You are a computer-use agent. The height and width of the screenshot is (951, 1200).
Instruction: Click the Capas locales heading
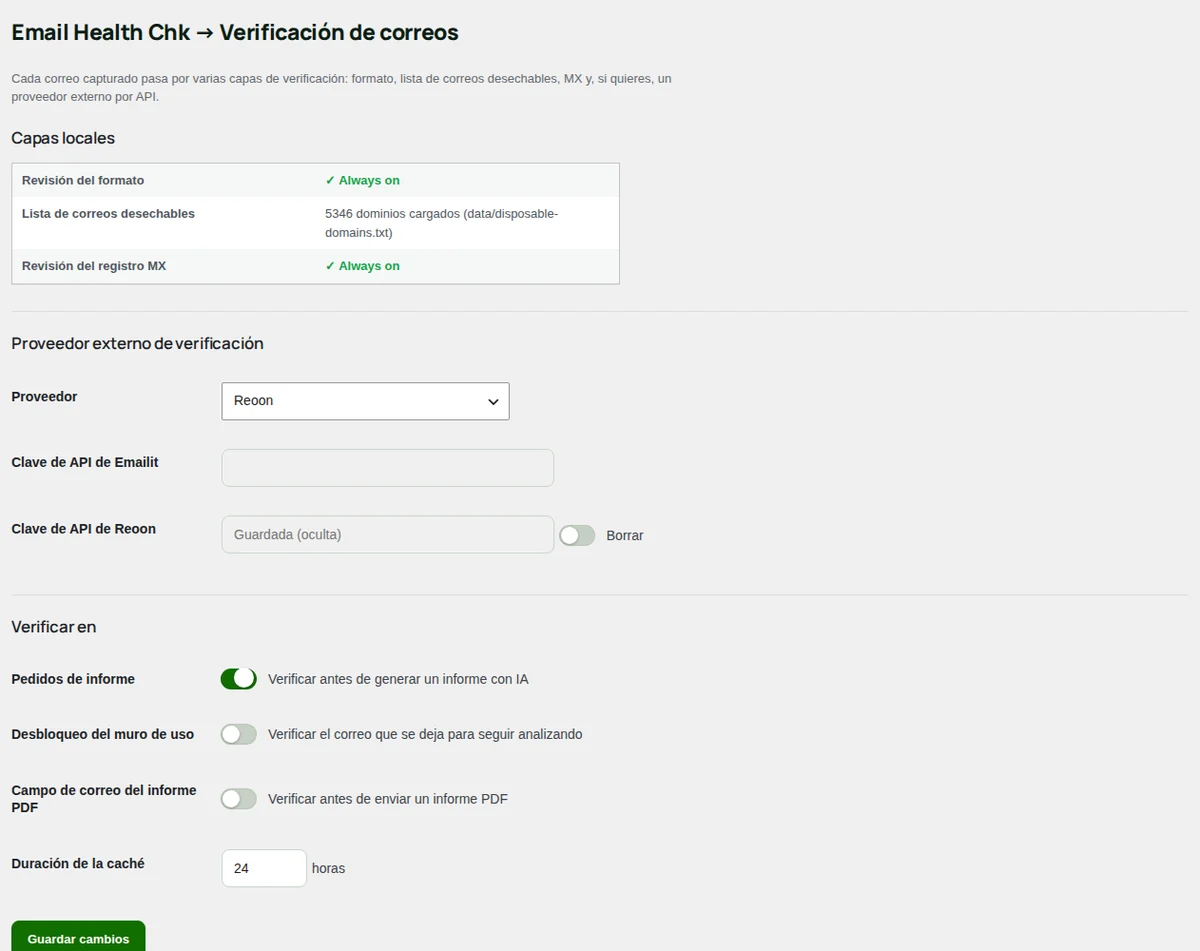point(63,138)
